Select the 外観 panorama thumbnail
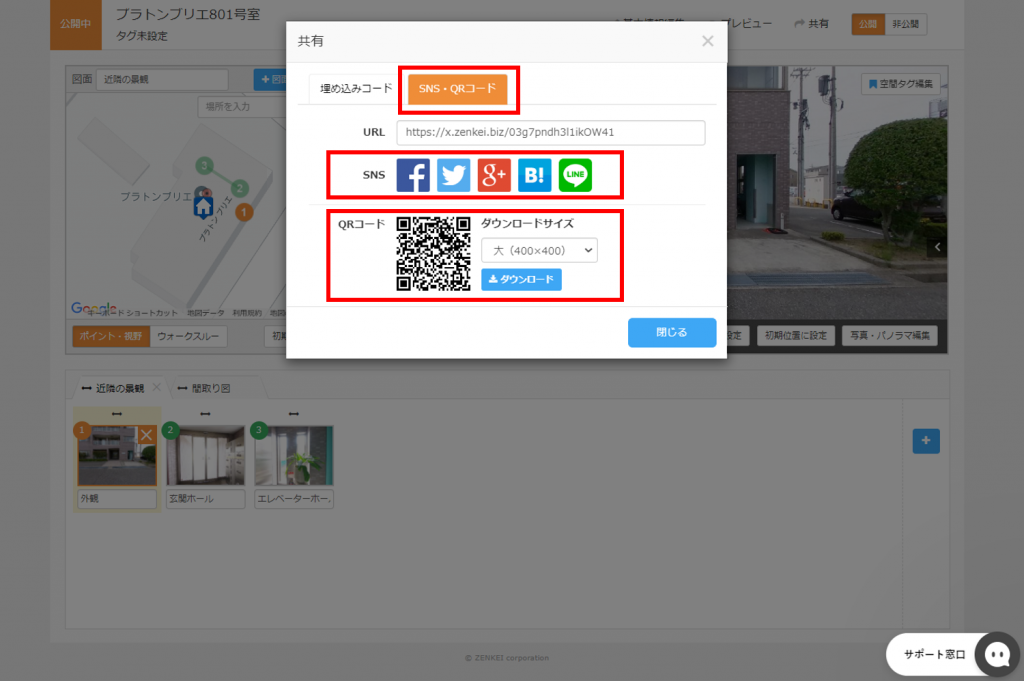 pos(117,456)
